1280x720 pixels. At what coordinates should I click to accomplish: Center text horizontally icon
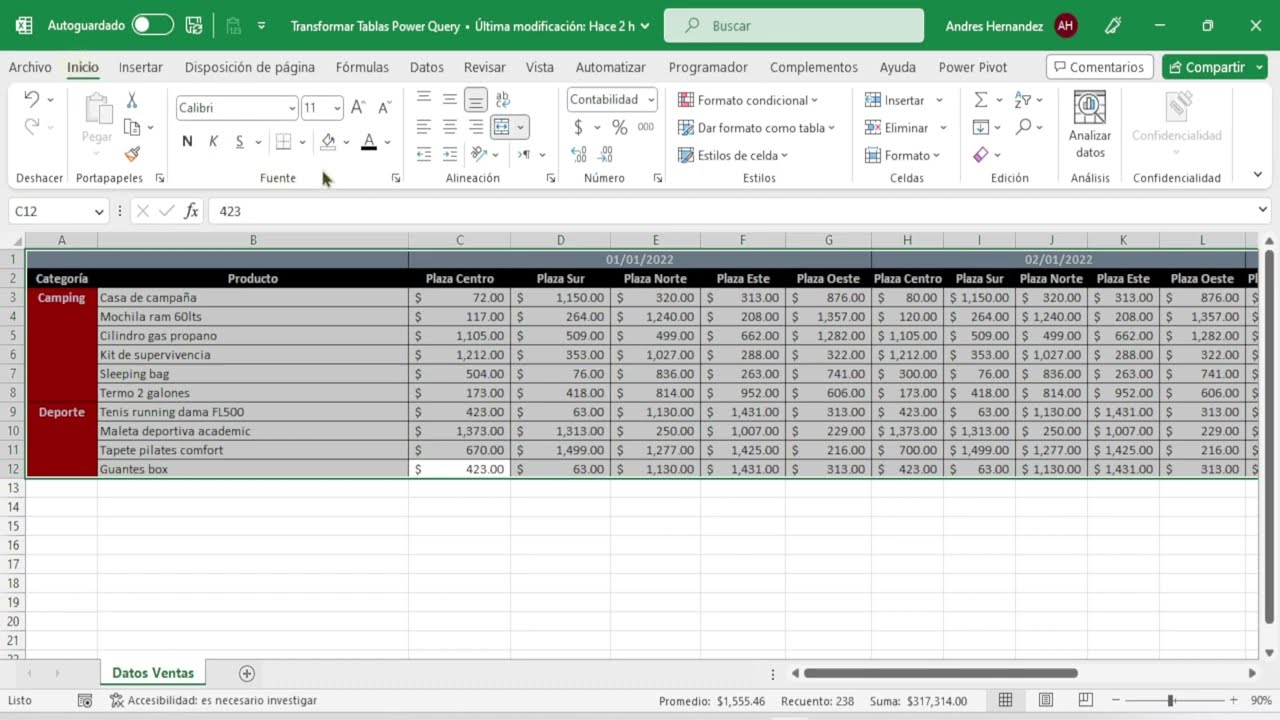(450, 127)
